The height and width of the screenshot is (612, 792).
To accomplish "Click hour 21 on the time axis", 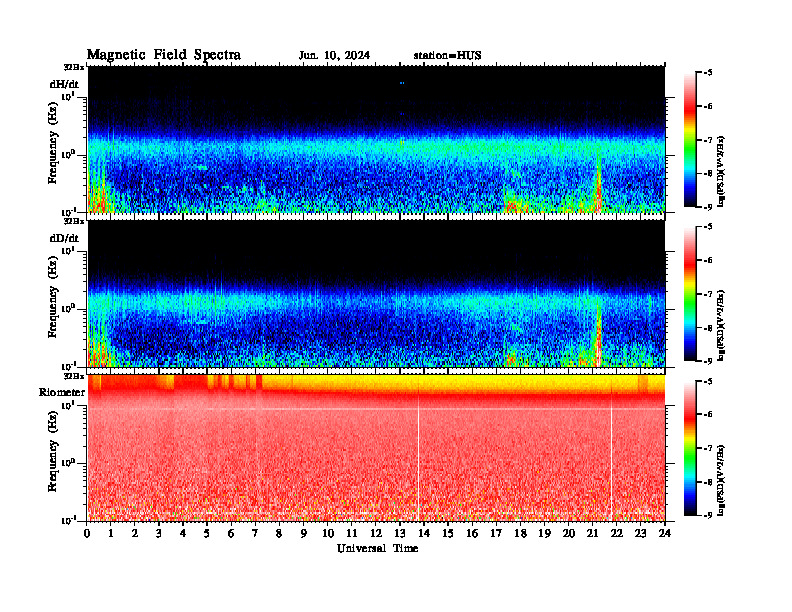I will pyautogui.click(x=592, y=534).
